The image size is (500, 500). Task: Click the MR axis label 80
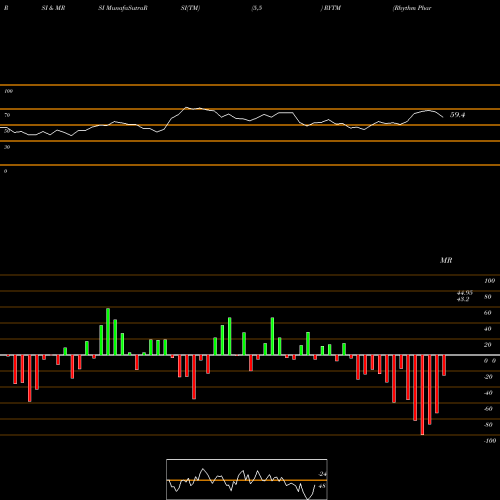[x=488, y=297]
